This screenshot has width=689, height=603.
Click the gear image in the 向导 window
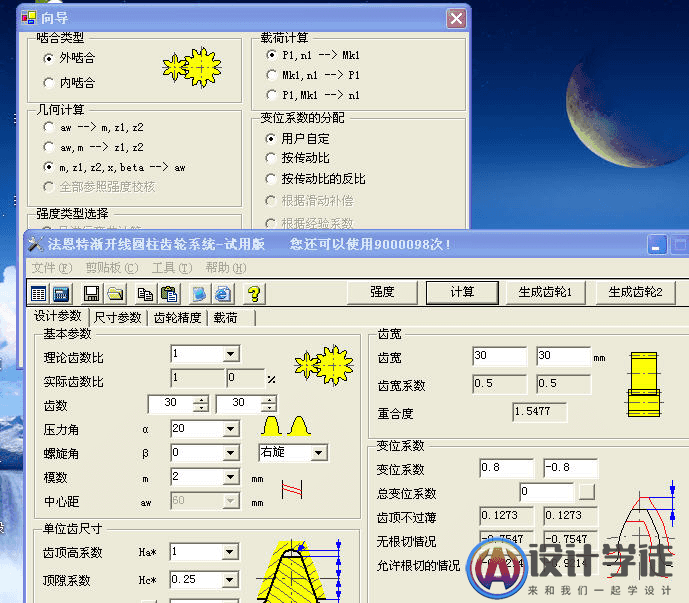pos(192,68)
